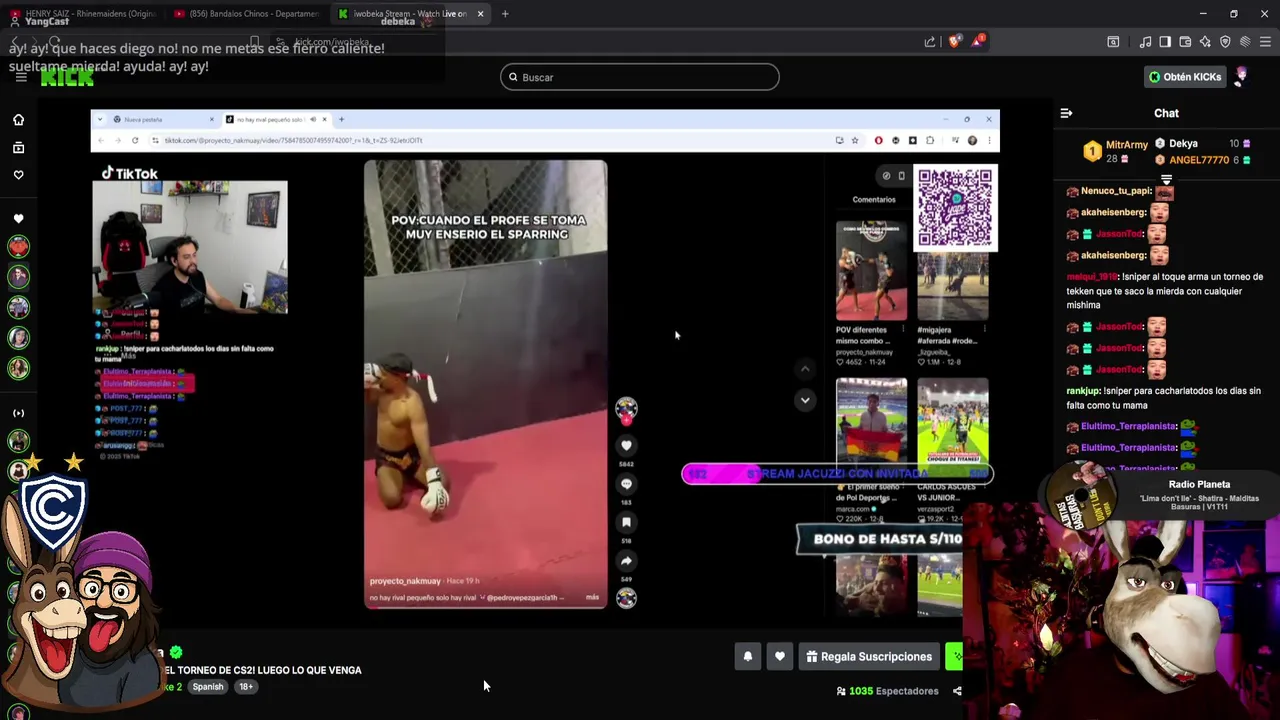Click the TikTok spinning sound disc icon

626,598
